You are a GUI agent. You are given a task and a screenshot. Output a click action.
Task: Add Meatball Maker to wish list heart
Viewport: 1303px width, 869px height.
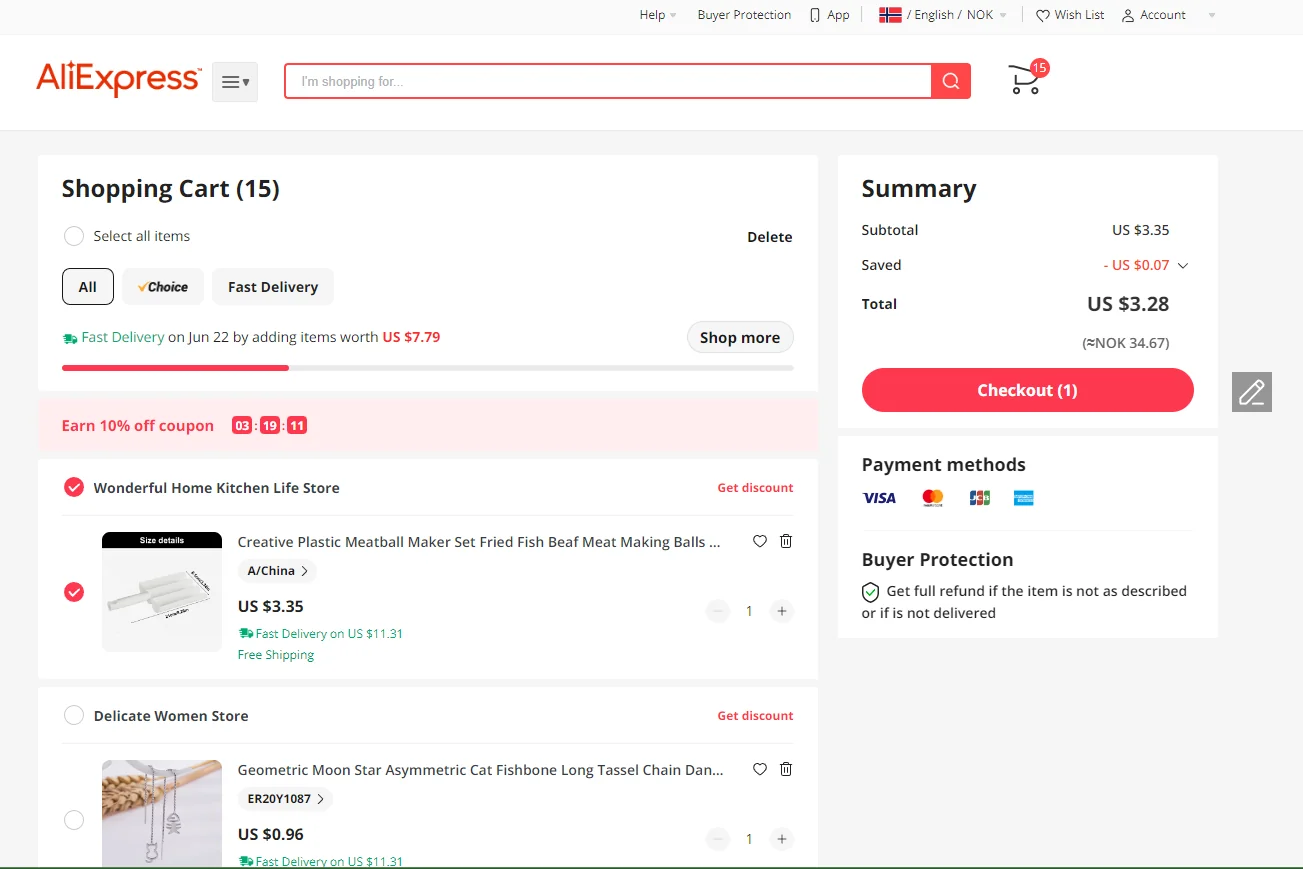tap(760, 541)
